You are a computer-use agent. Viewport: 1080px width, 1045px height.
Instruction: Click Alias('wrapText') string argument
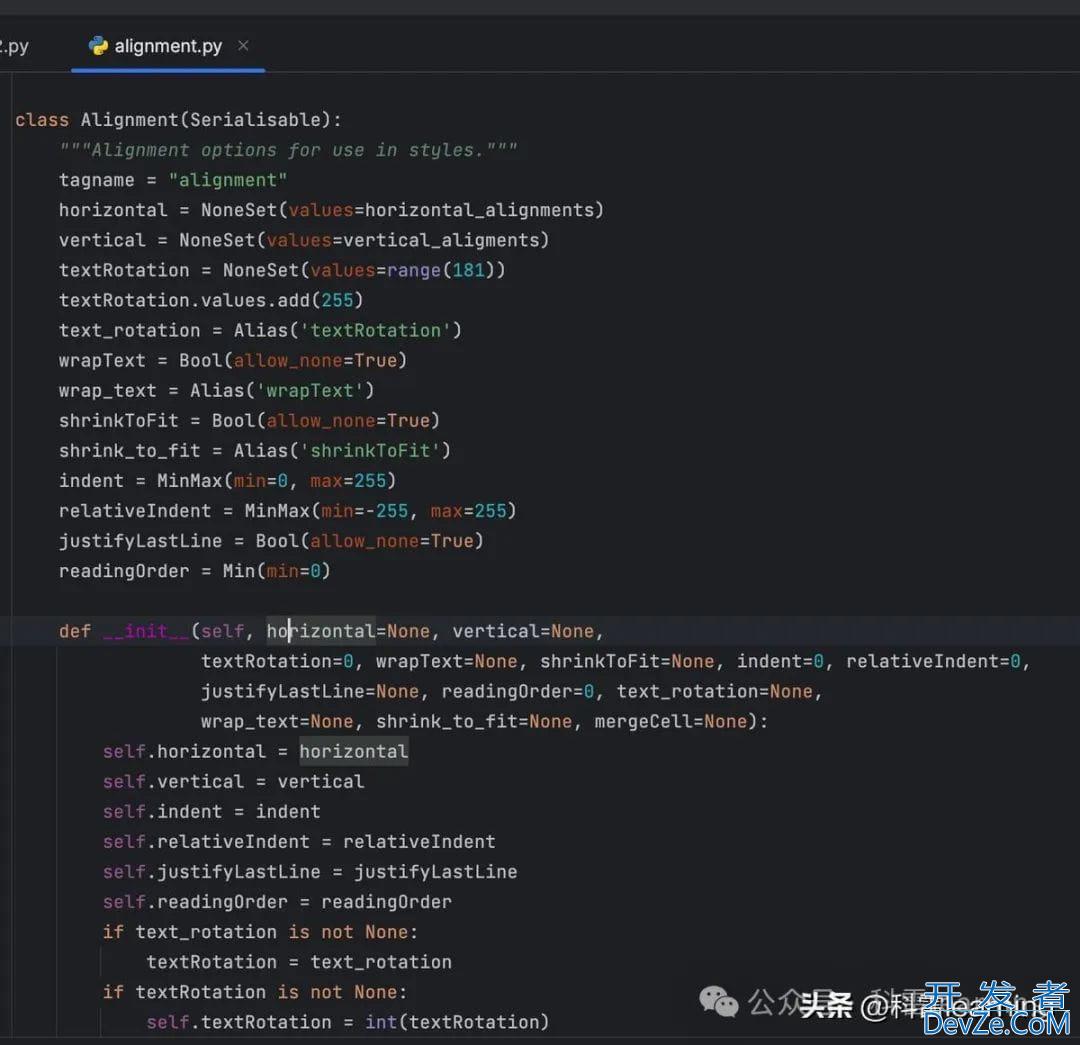310,391
